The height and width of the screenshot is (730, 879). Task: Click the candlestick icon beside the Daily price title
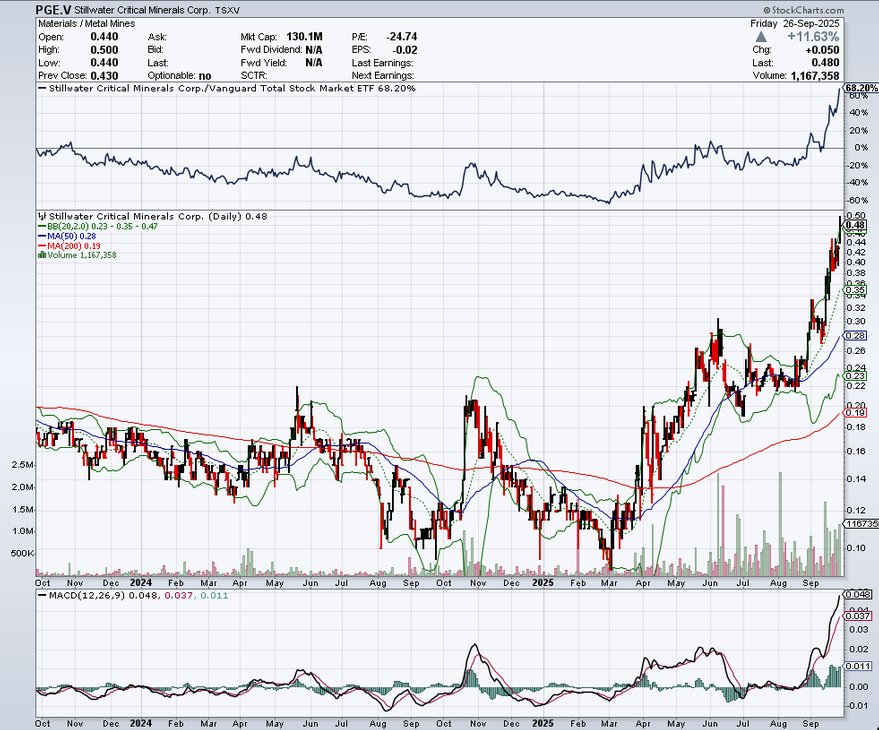(x=42, y=216)
